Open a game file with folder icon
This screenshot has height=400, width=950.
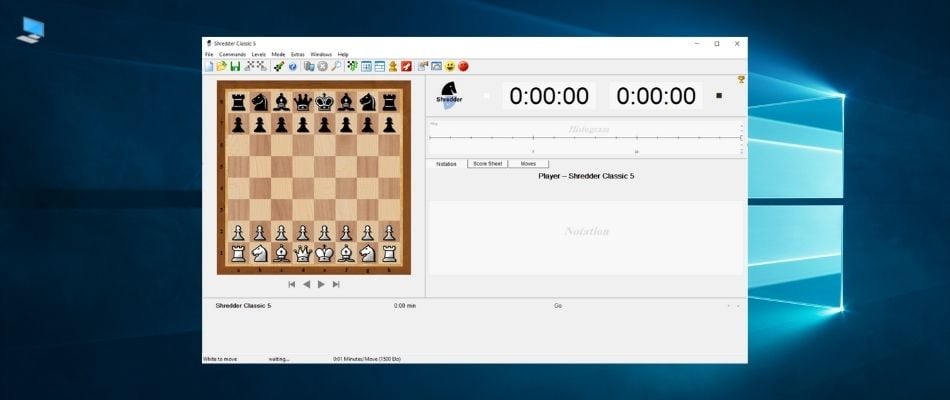(x=222, y=66)
